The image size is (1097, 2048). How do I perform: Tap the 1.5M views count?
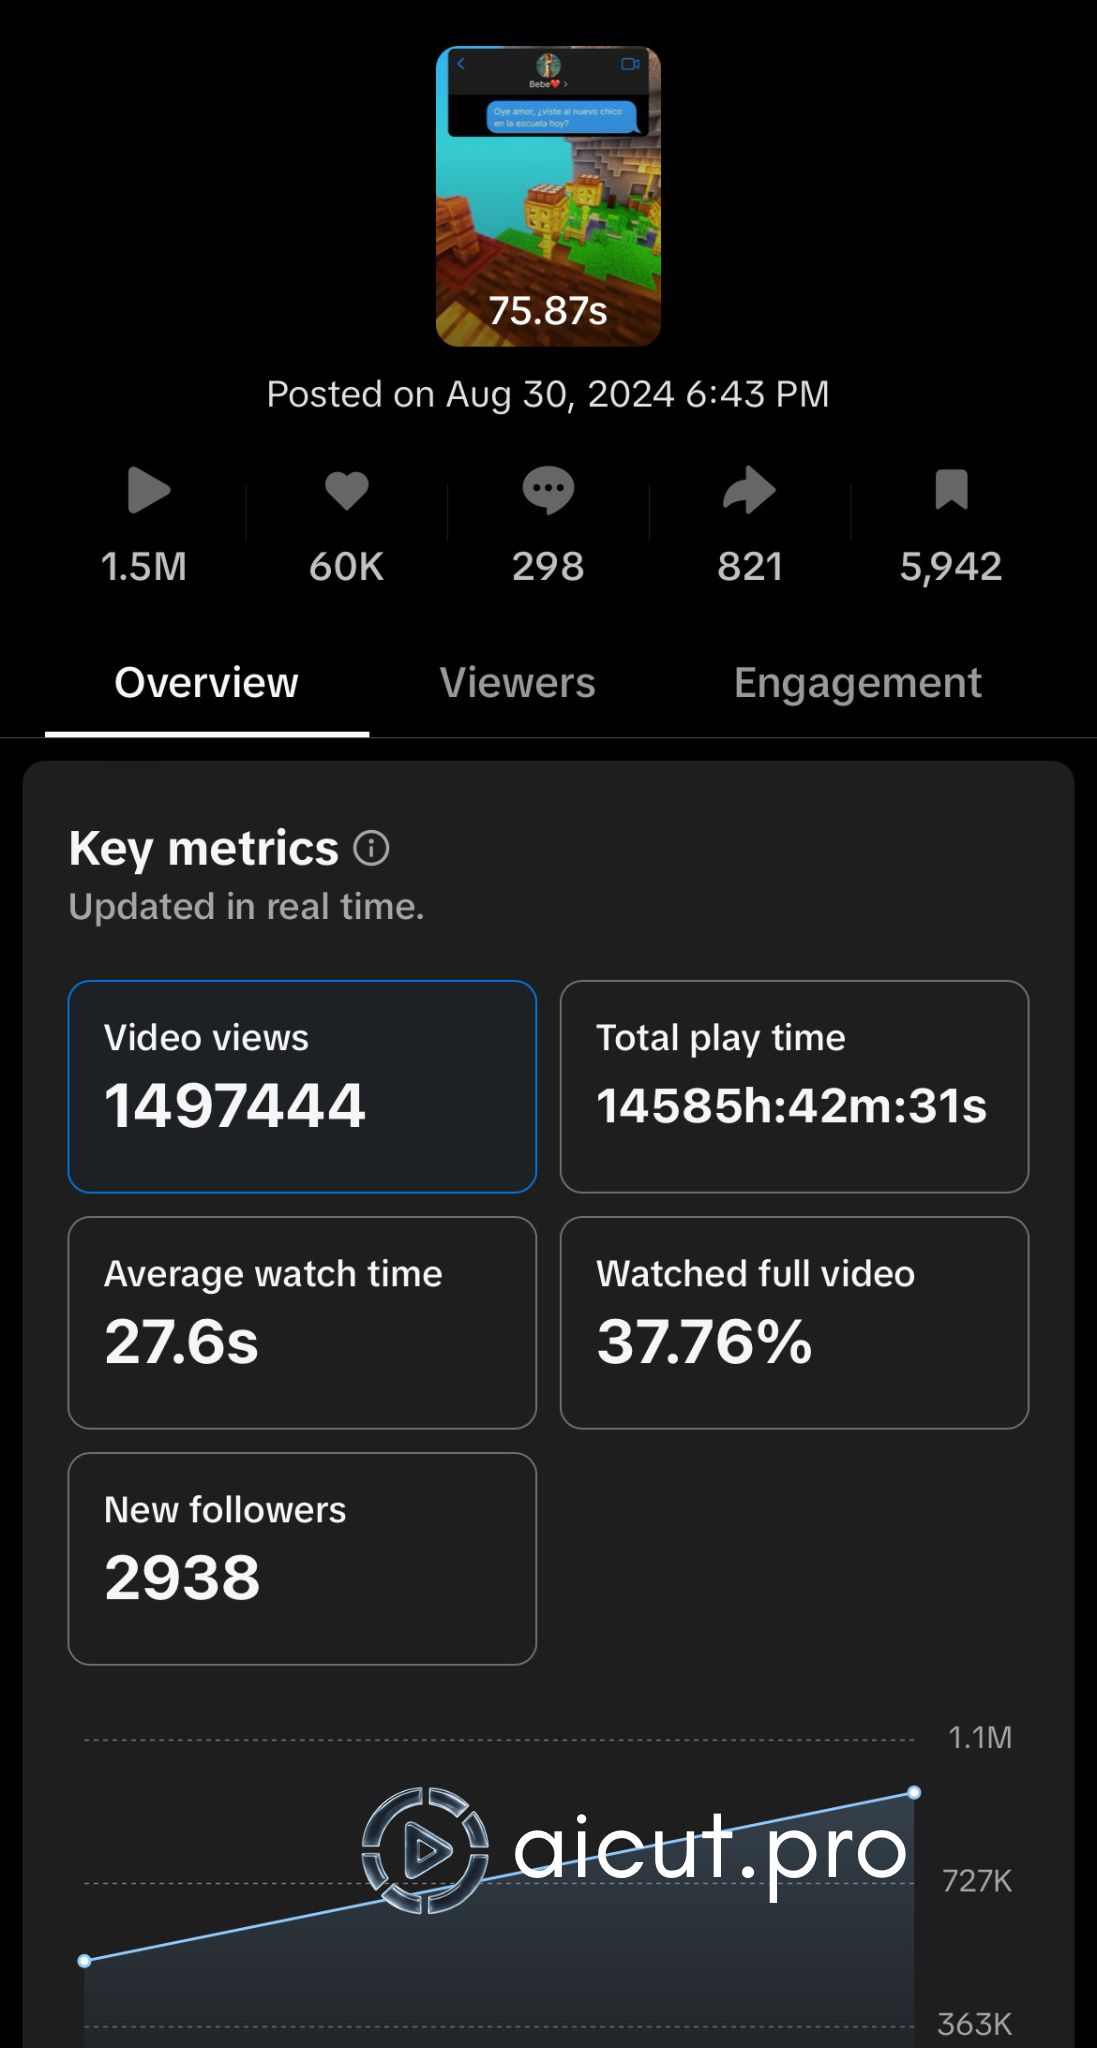[144, 567]
